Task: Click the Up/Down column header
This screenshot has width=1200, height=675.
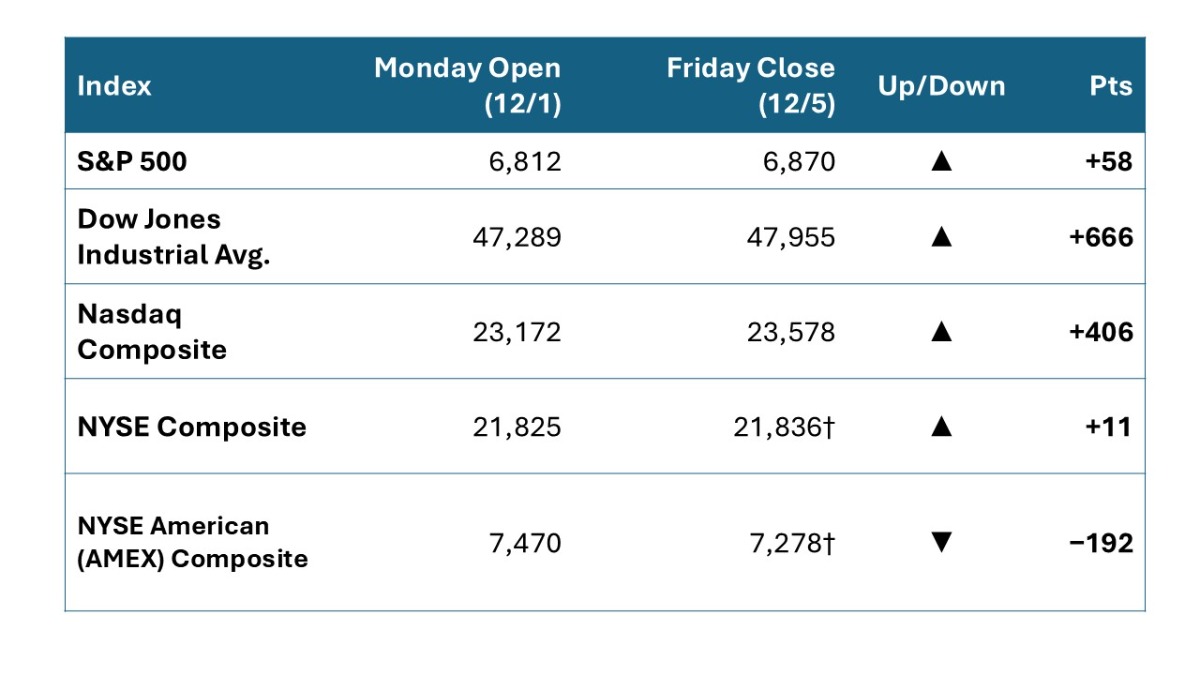Action: click(941, 86)
